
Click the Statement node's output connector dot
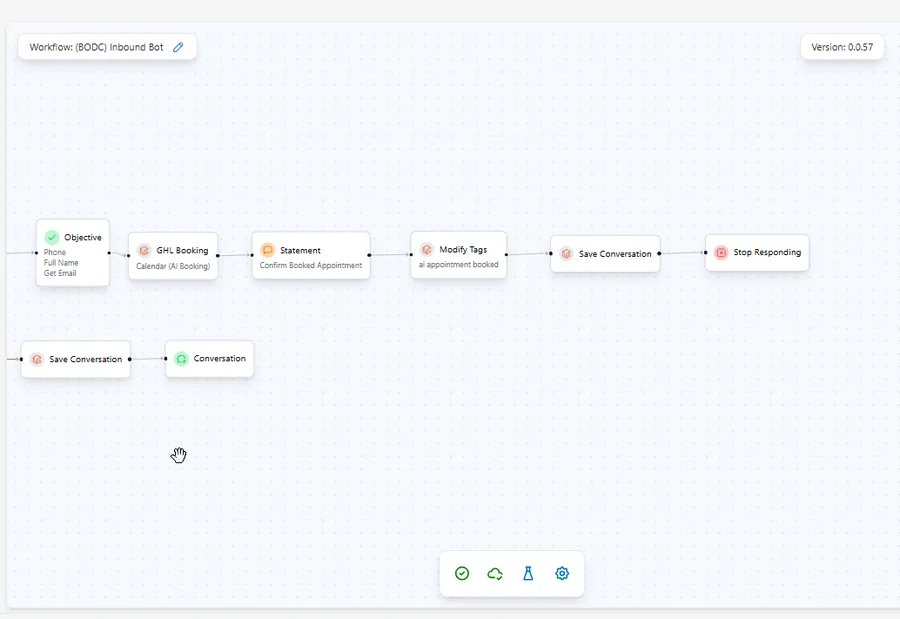point(370,255)
